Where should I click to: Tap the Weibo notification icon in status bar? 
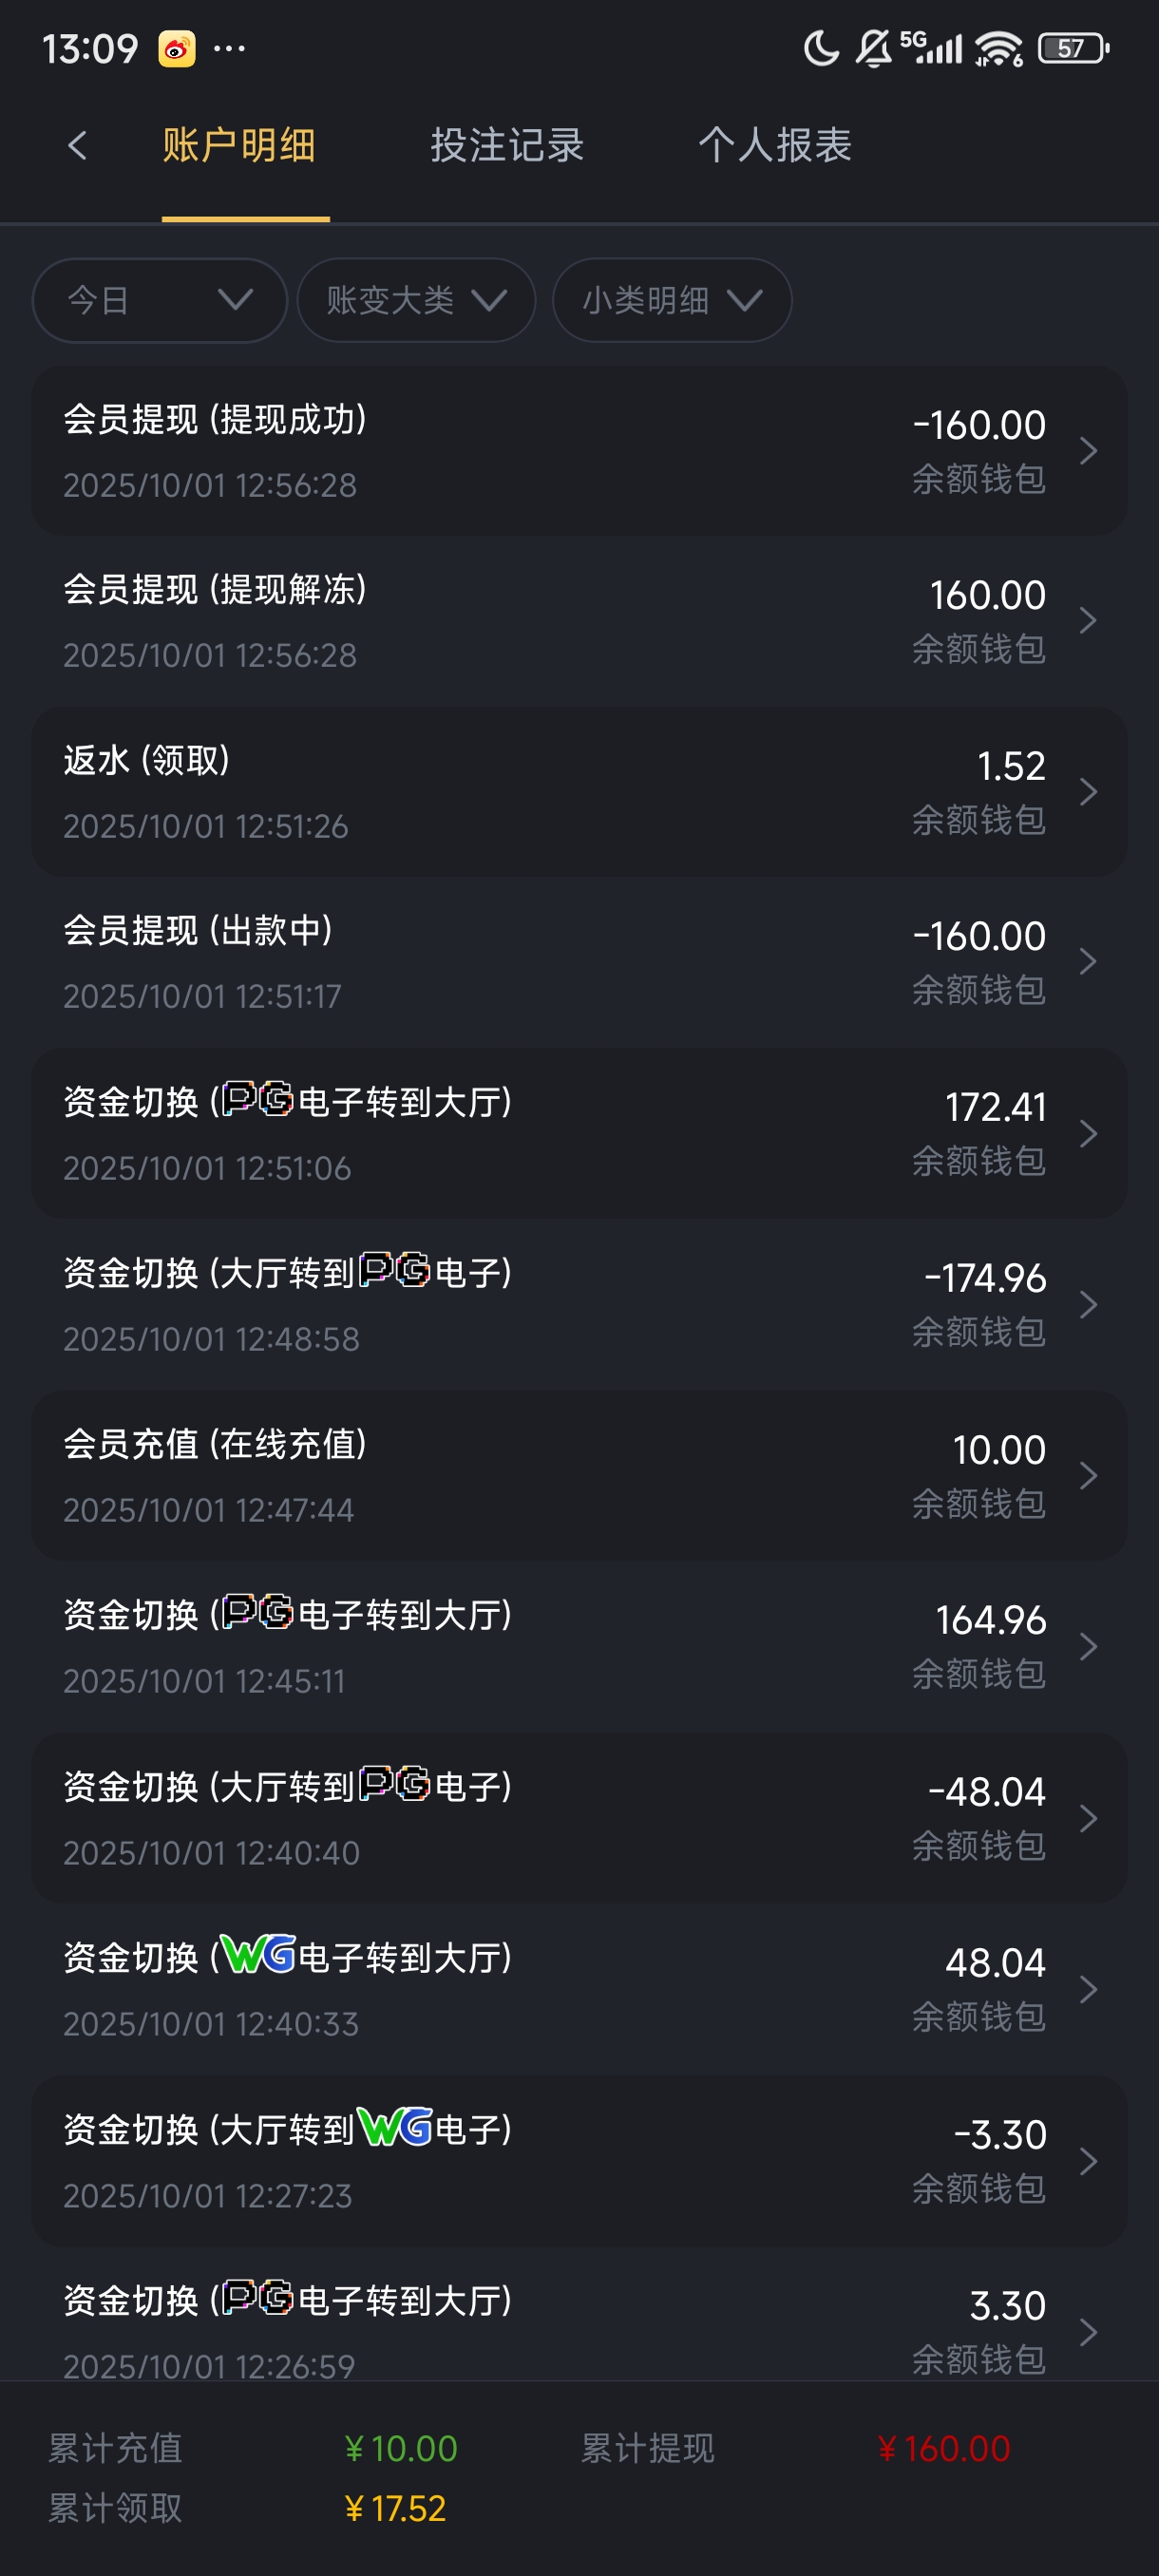tap(177, 48)
